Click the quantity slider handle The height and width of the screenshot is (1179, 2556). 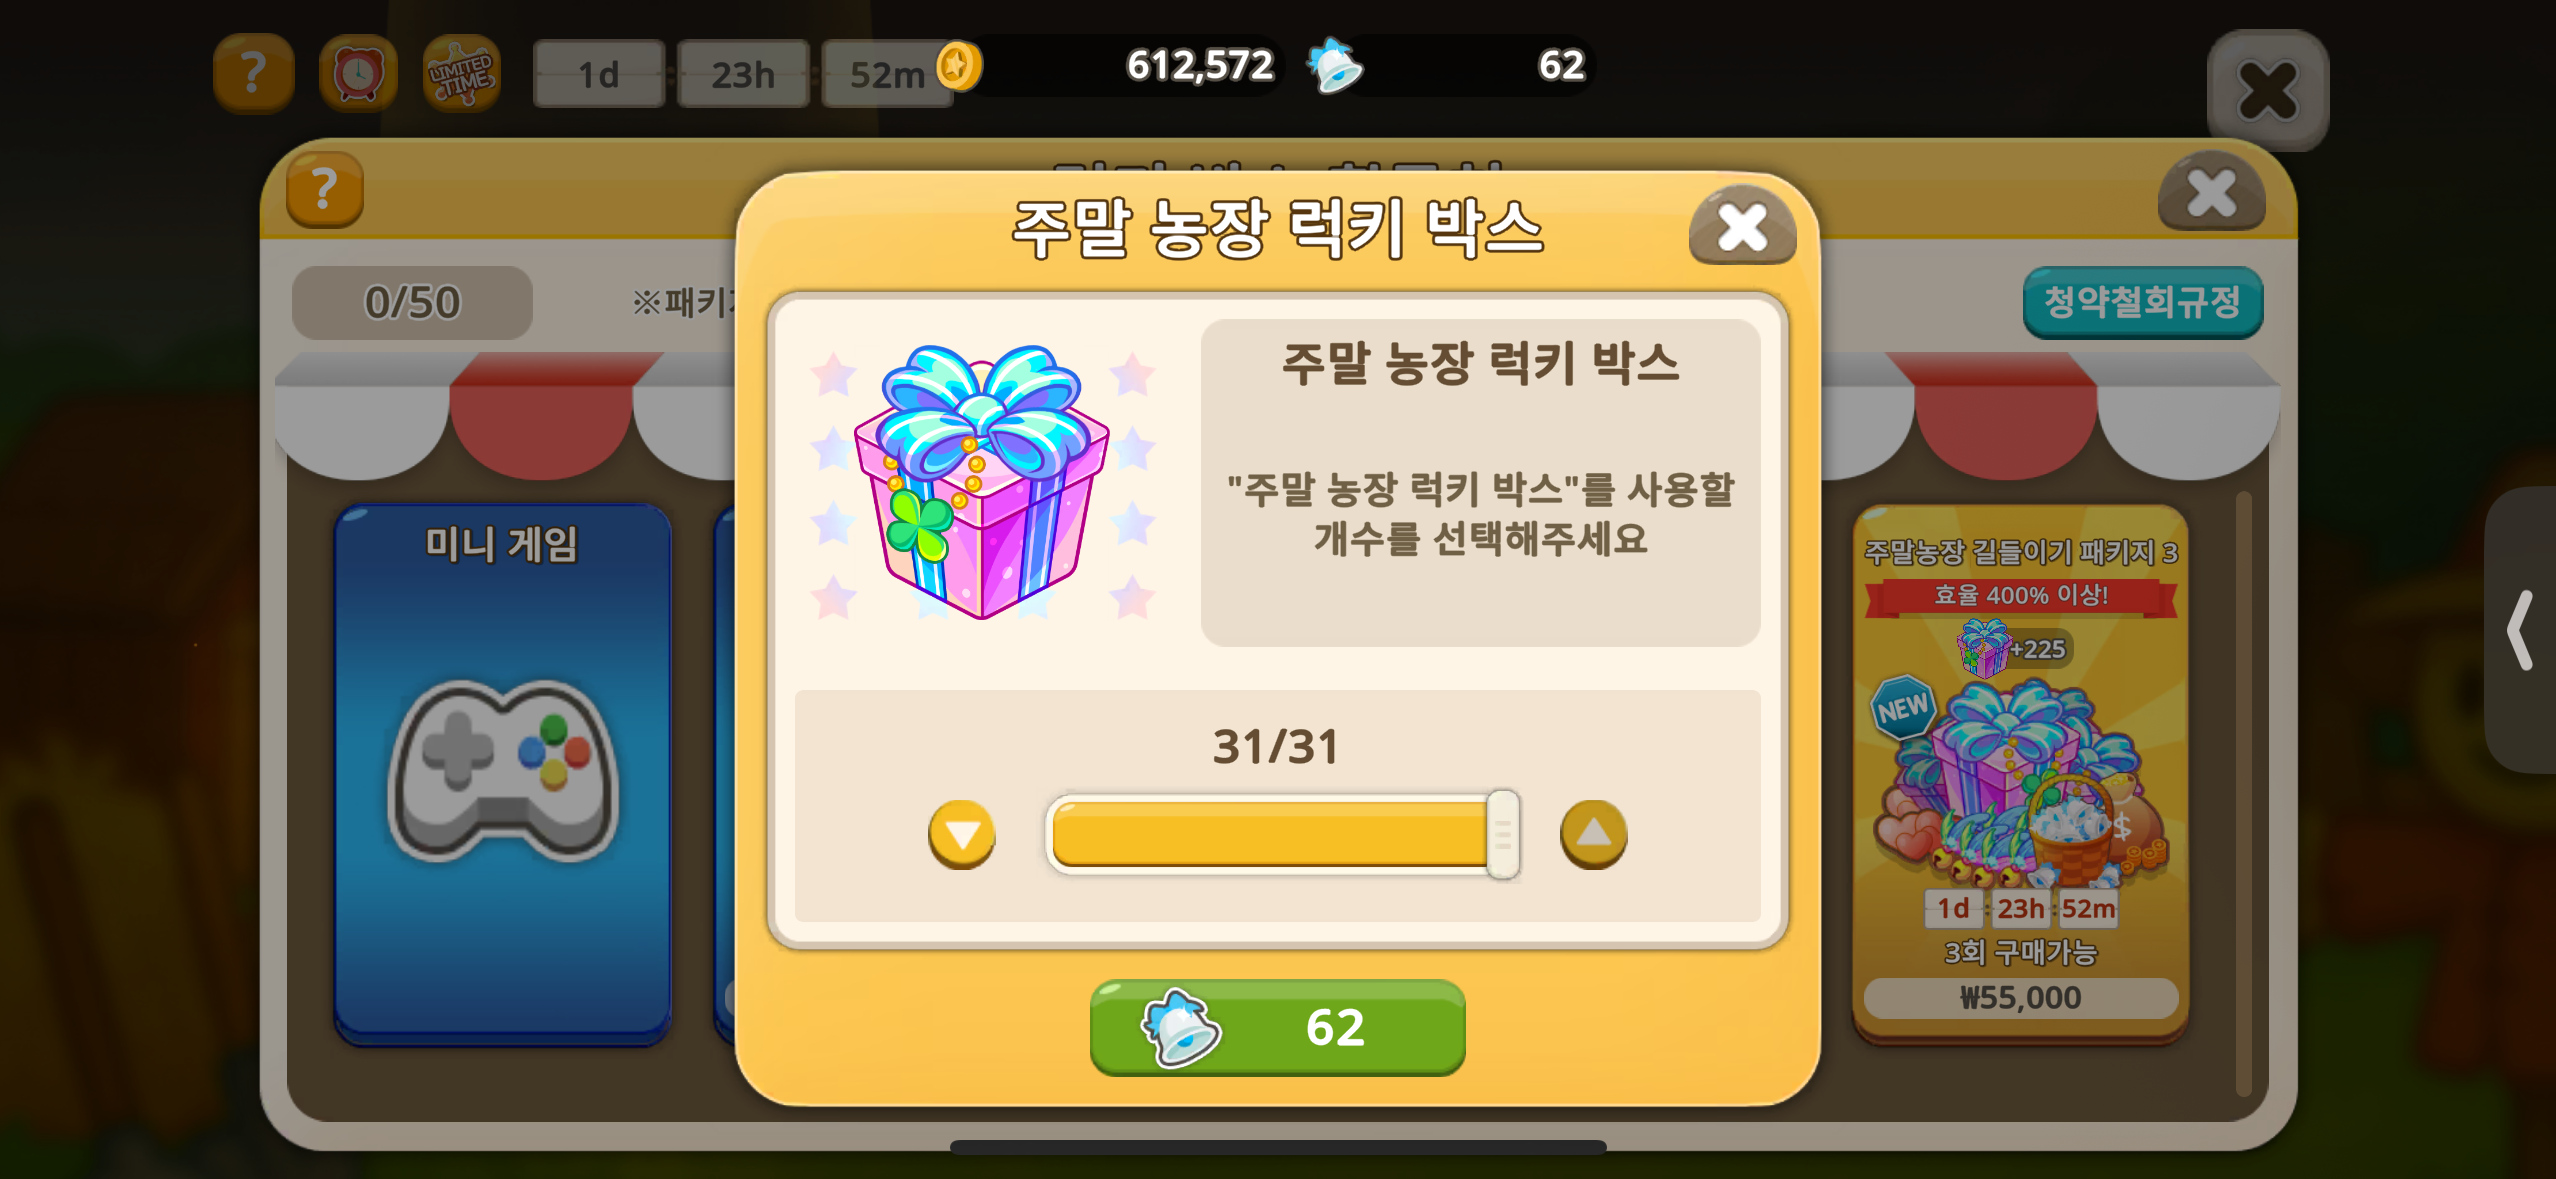[x=1502, y=834]
